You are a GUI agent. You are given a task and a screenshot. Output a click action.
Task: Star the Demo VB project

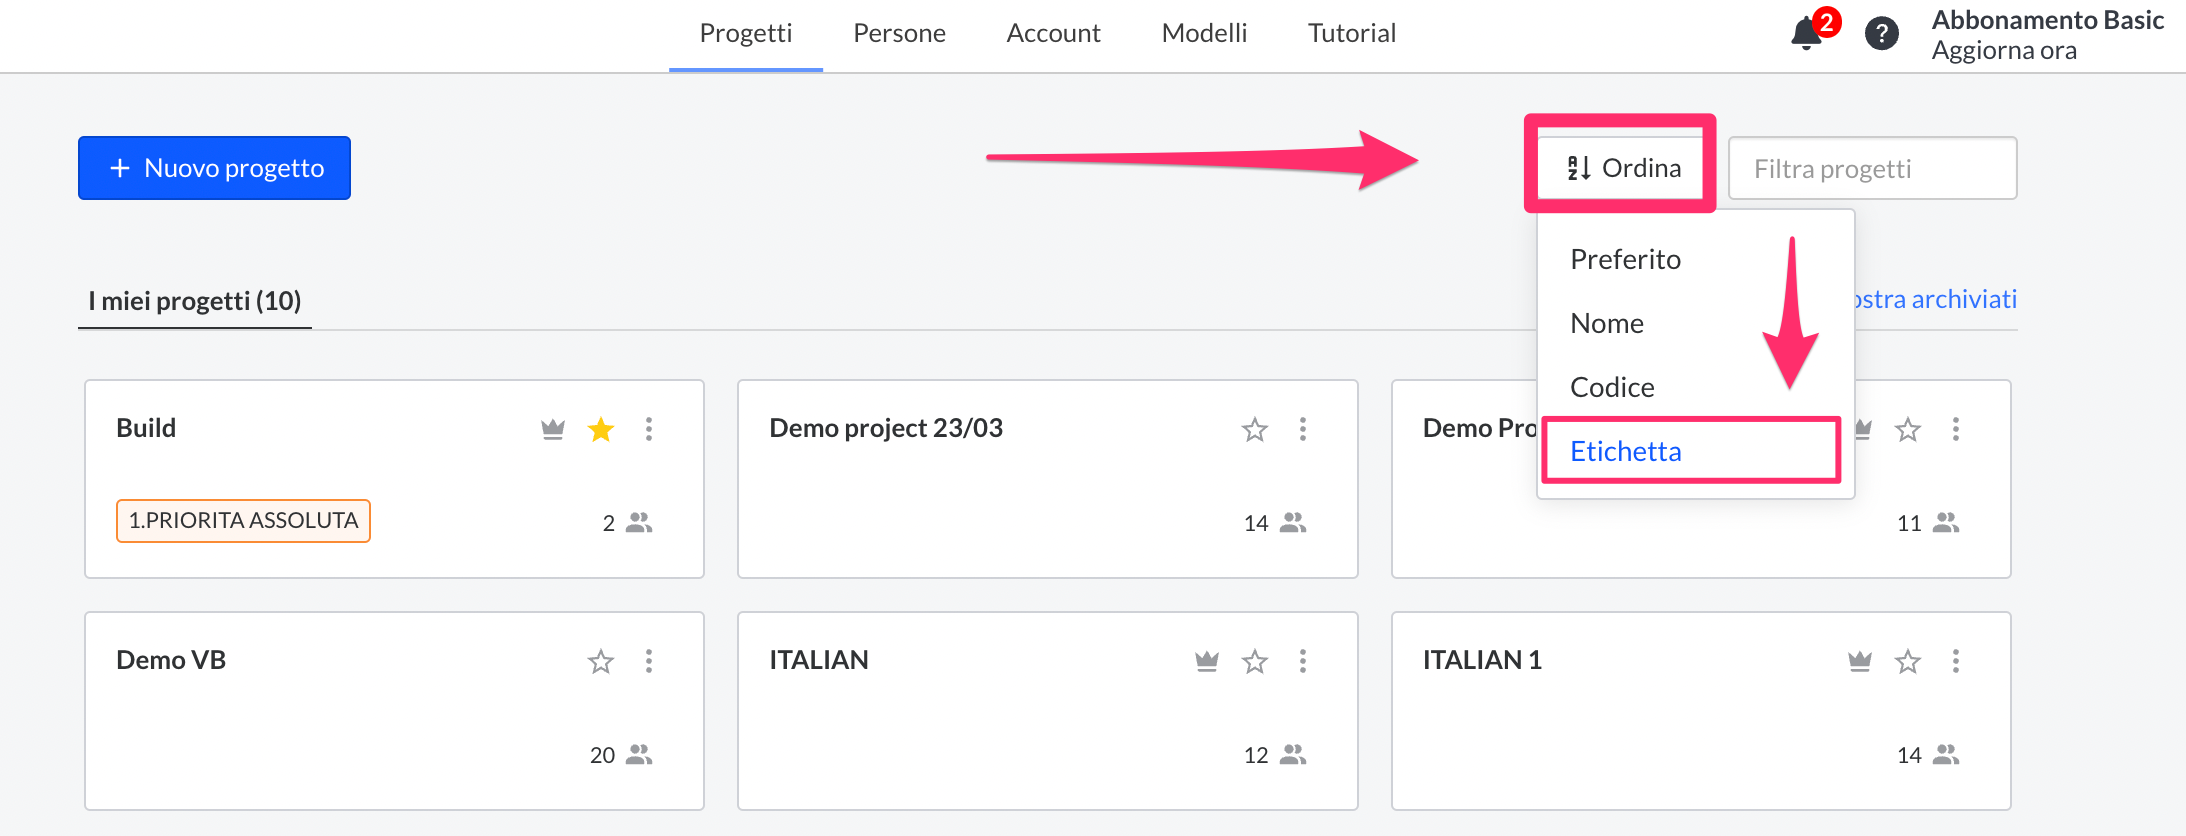click(x=601, y=661)
